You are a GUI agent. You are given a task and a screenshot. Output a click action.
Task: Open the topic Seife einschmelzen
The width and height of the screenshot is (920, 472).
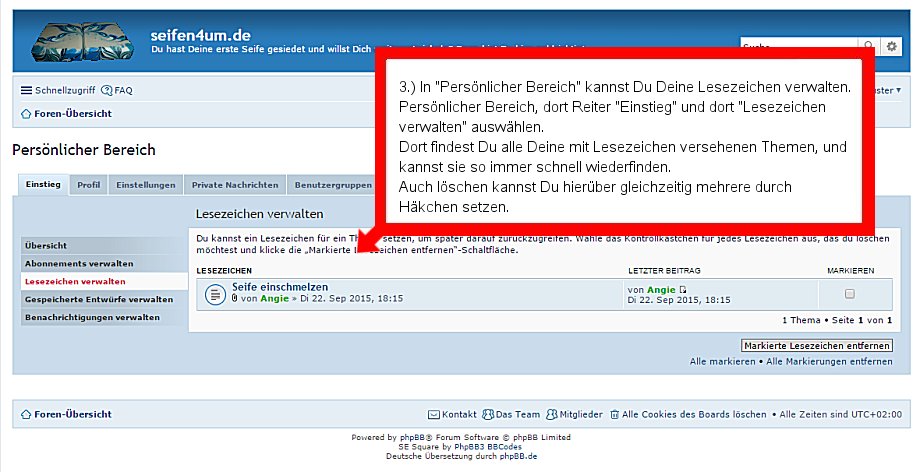point(280,287)
